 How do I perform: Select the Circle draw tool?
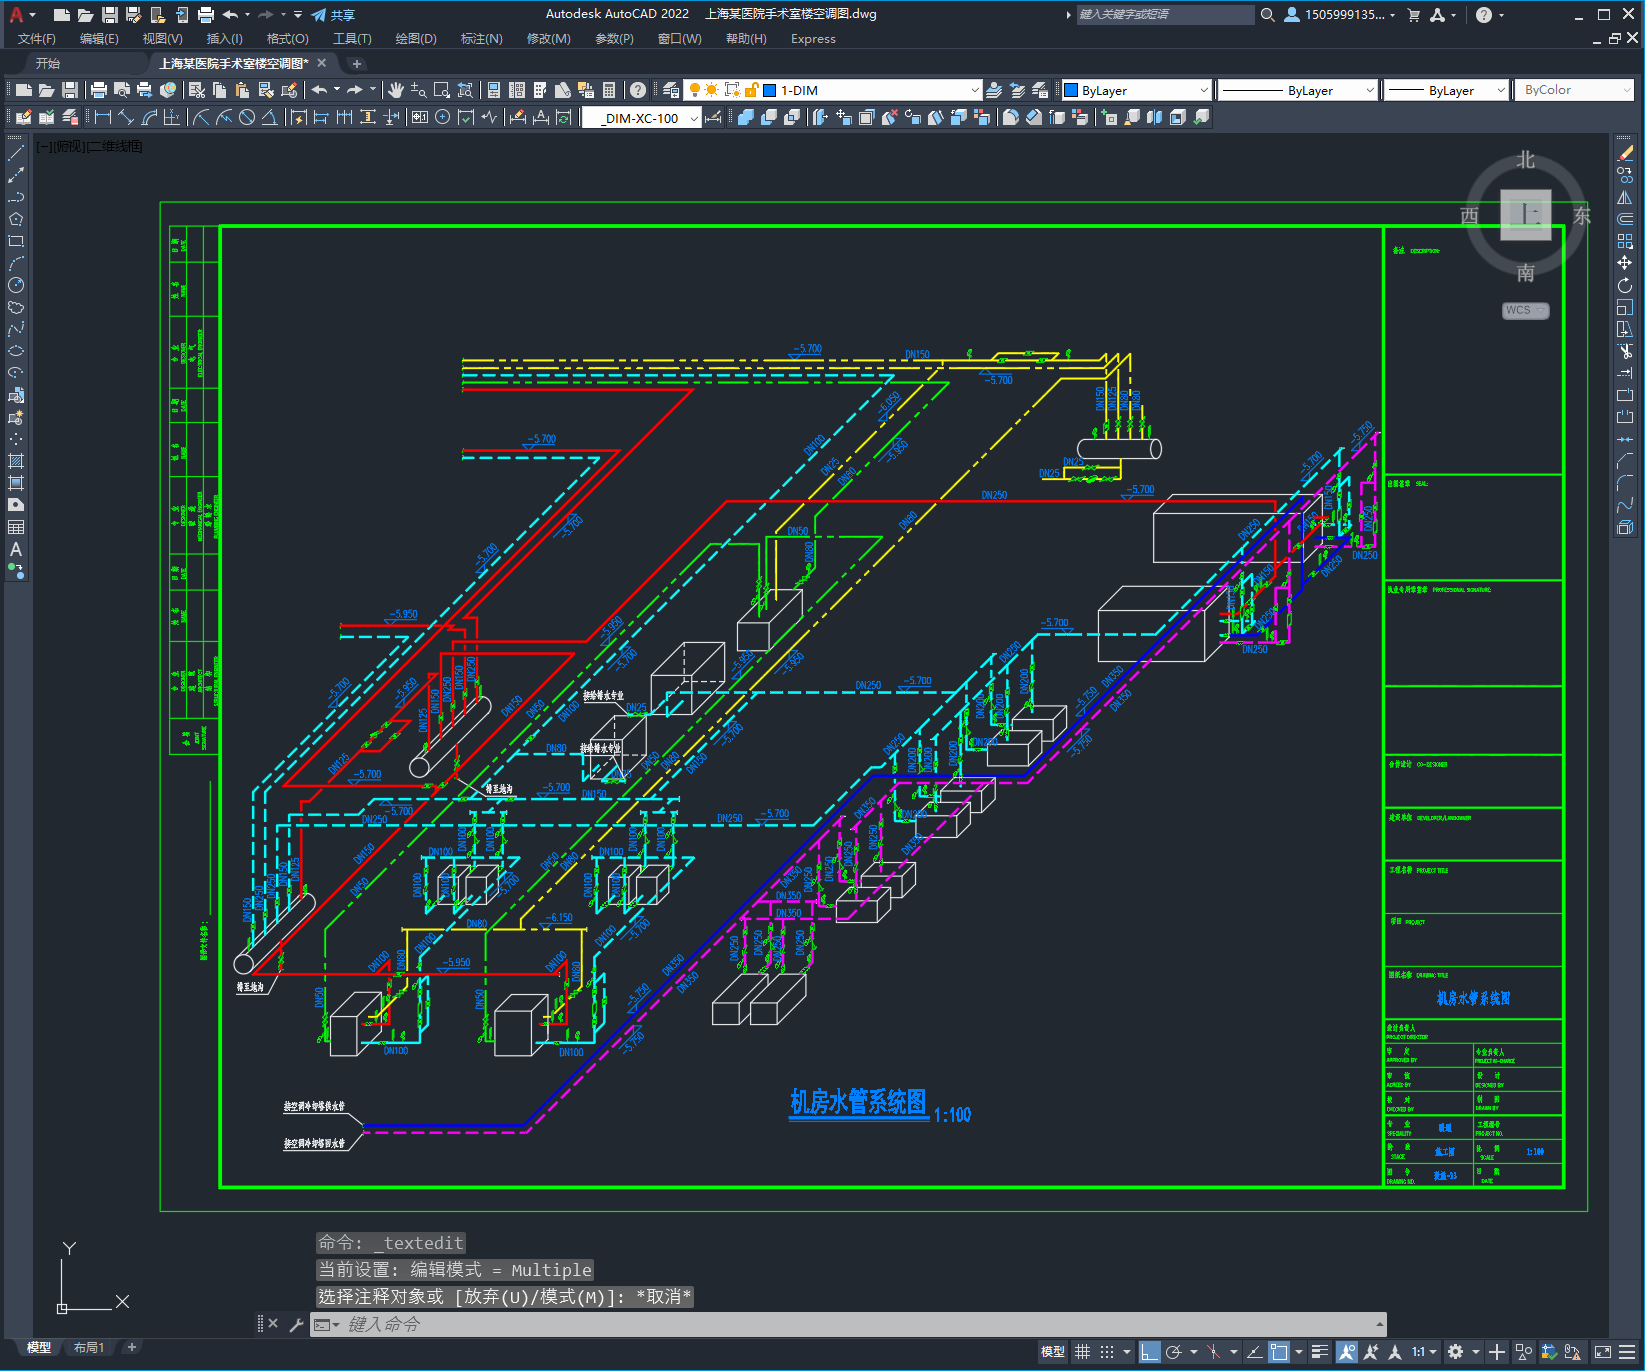coord(16,285)
